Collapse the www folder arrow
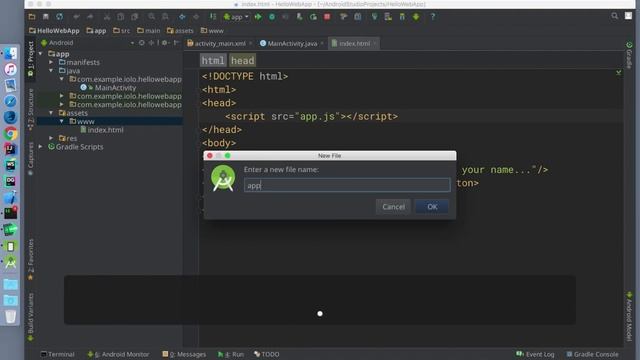The width and height of the screenshot is (640, 360). [62, 121]
